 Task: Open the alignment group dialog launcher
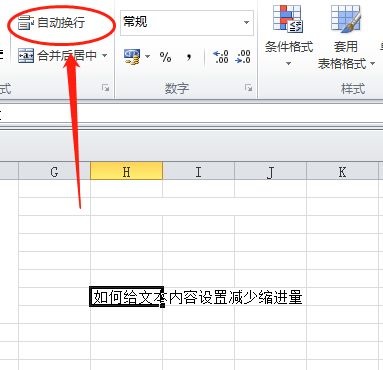(106, 88)
